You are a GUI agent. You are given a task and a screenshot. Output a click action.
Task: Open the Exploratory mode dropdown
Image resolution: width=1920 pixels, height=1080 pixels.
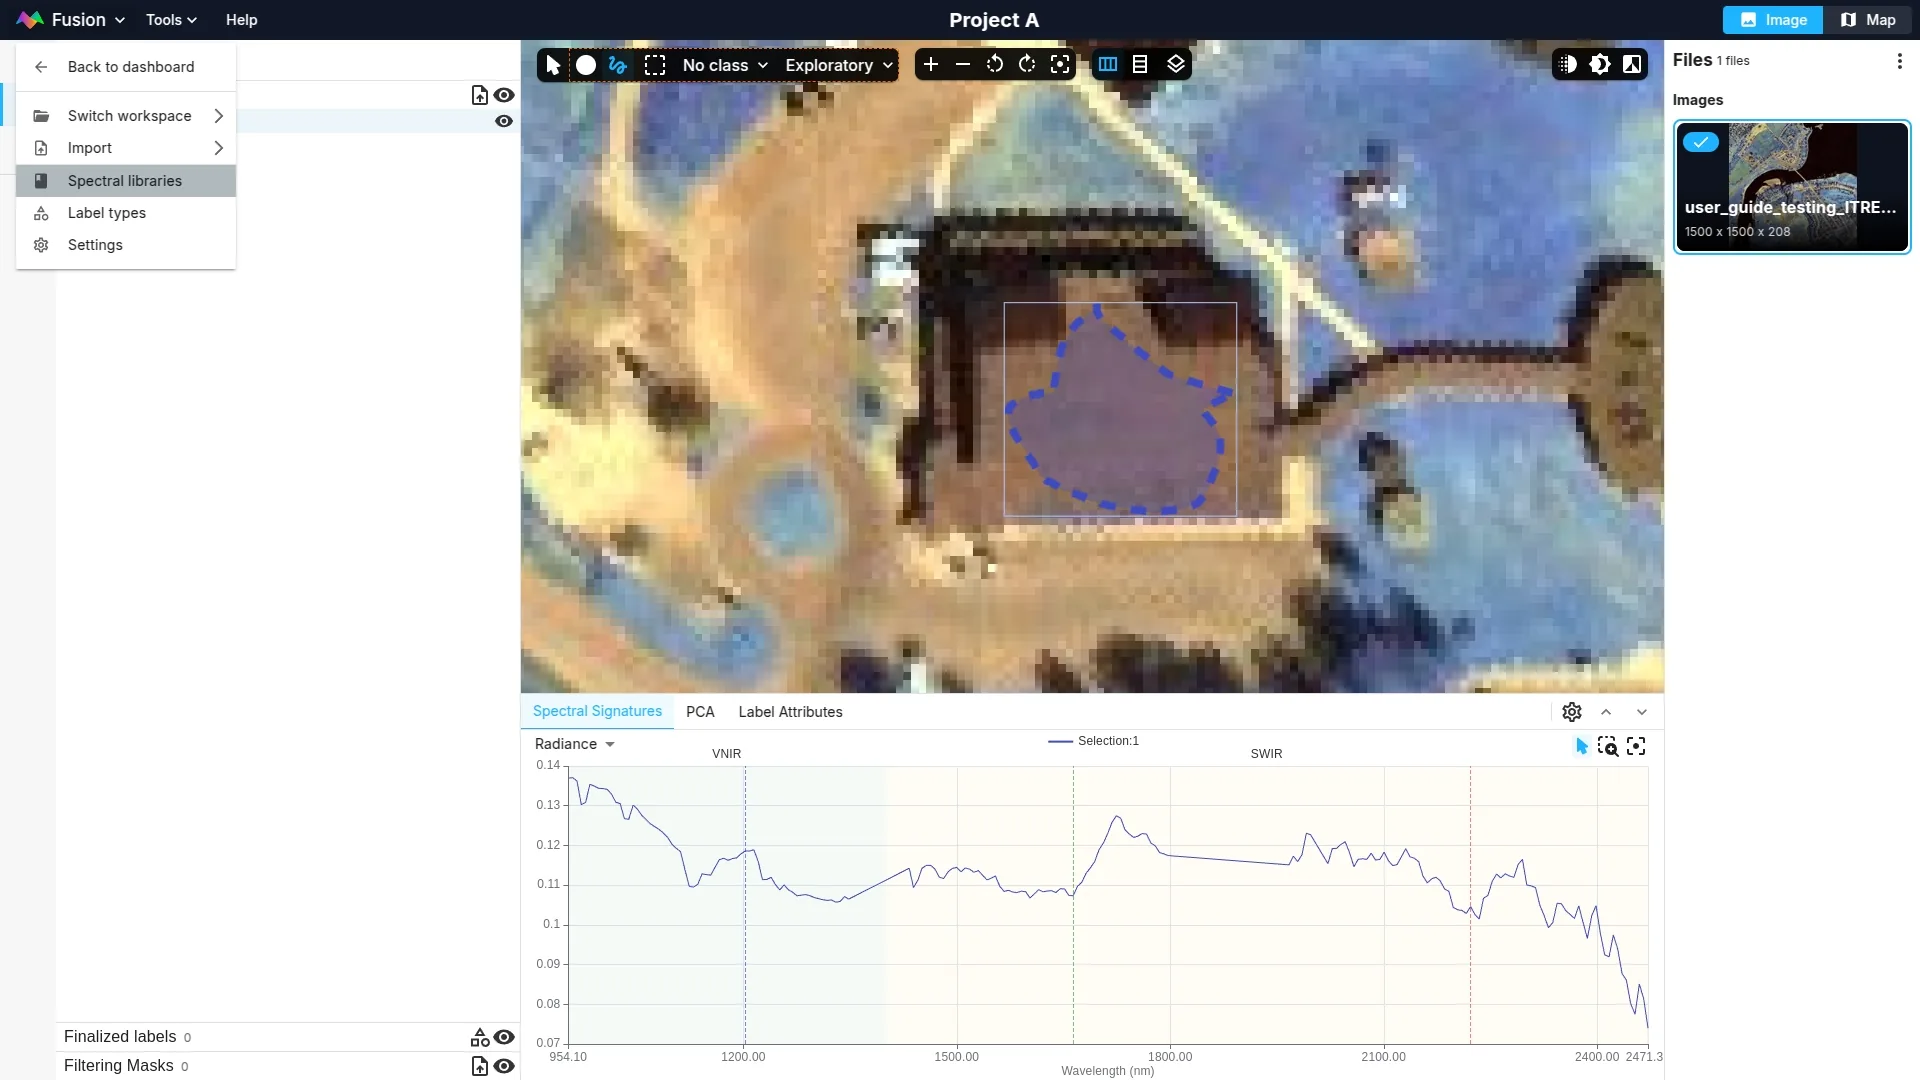[x=838, y=65]
